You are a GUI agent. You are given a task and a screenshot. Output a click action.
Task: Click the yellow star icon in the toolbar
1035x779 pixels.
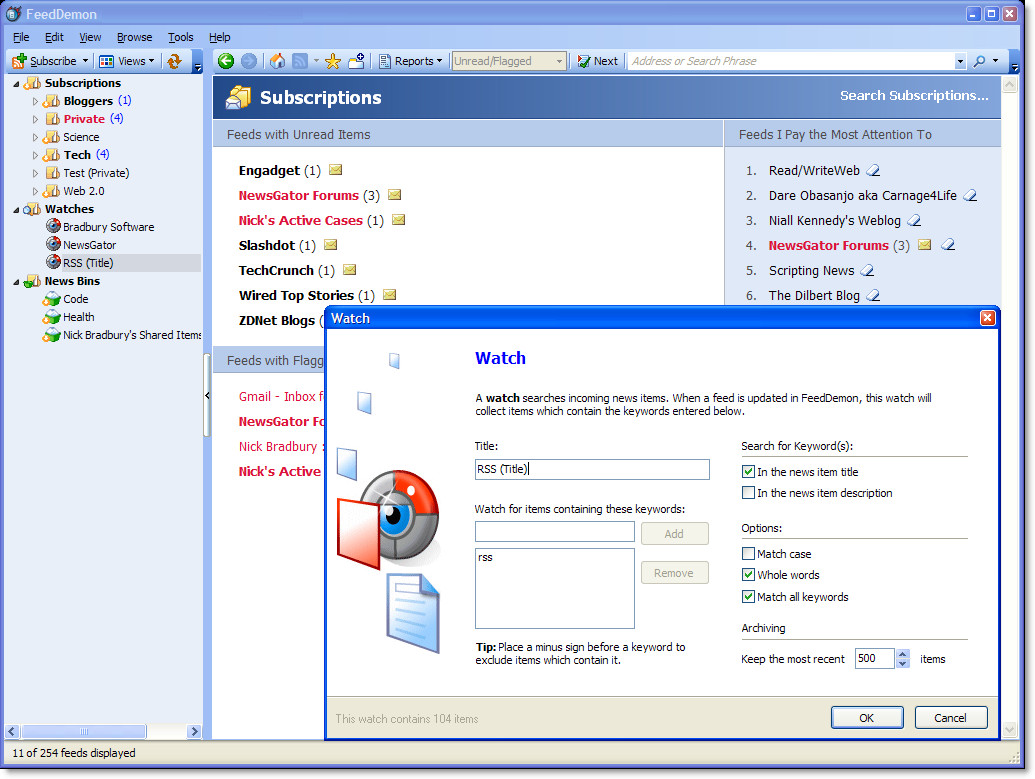tap(333, 61)
